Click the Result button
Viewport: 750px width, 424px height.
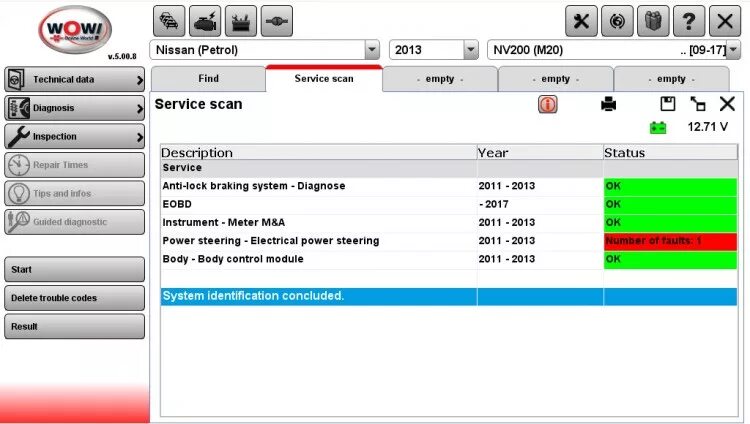[x=74, y=326]
